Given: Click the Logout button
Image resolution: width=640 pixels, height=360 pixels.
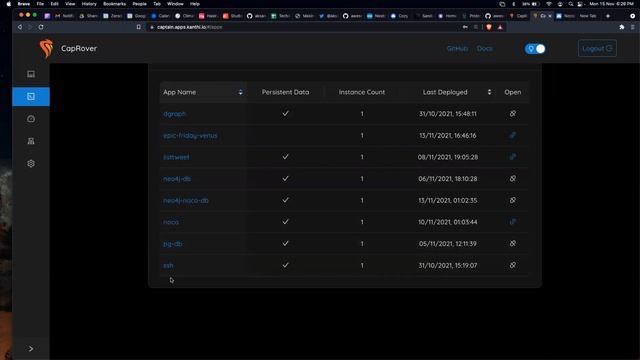Looking at the screenshot, I should pos(597,48).
